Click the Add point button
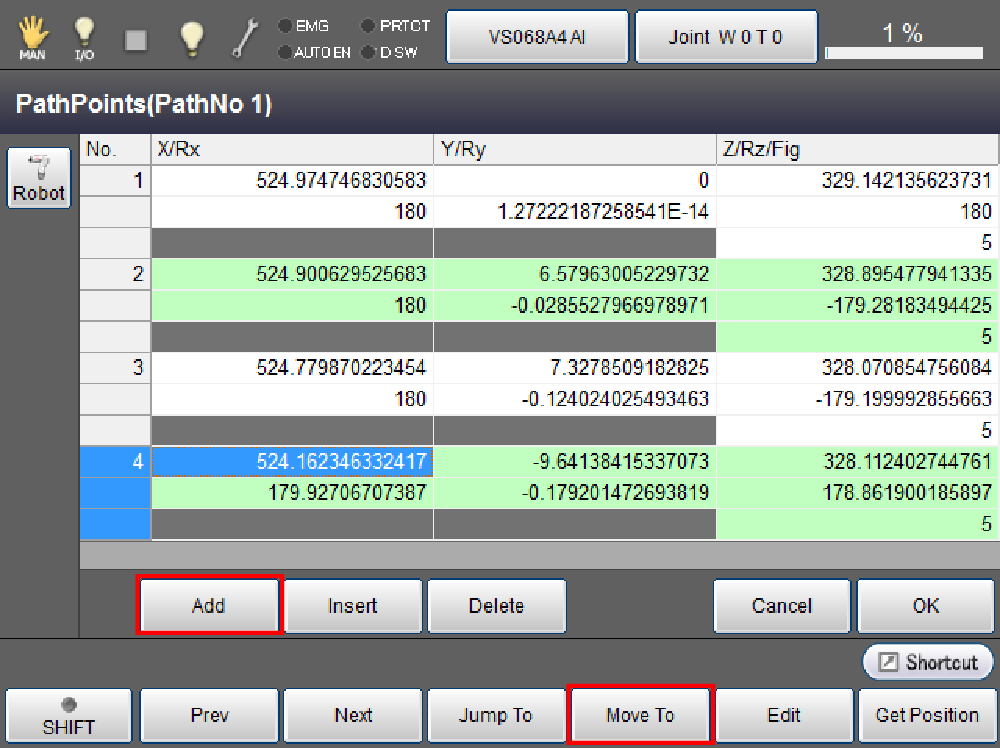Screen dimensions: 1000x748 (x=209, y=605)
